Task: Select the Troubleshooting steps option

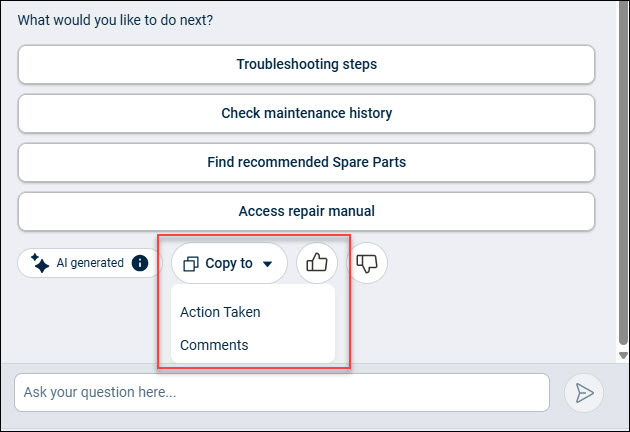Action: pos(306,64)
